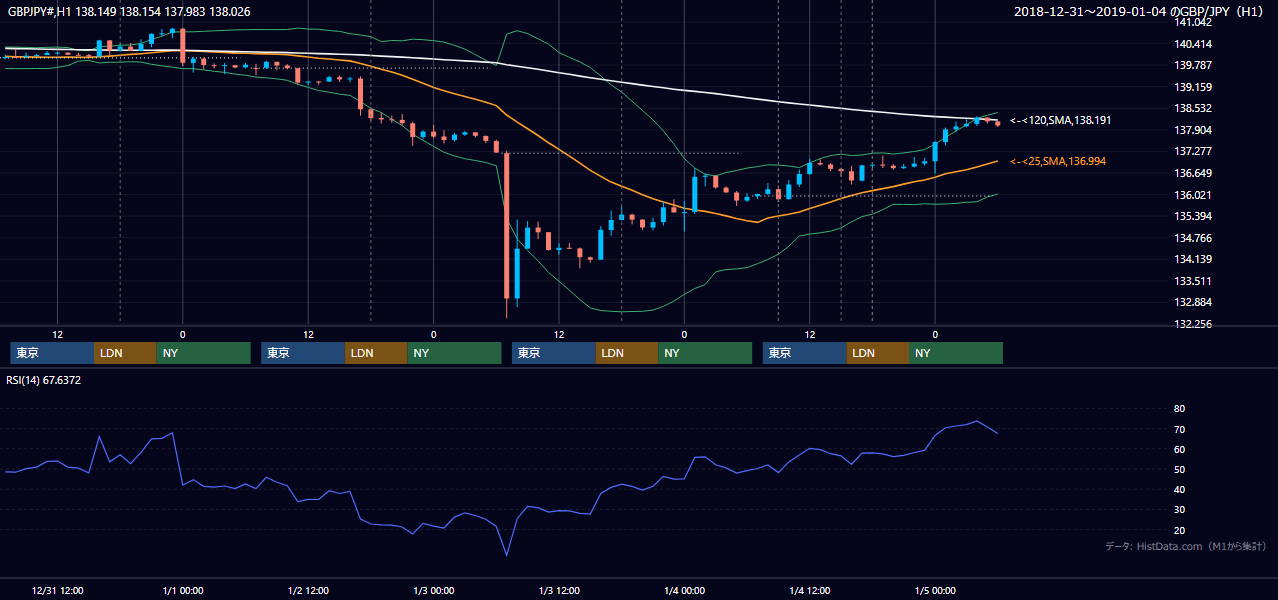Click price axis value 135.394
Viewport: 1278px width, 600px height.
coord(1194,216)
